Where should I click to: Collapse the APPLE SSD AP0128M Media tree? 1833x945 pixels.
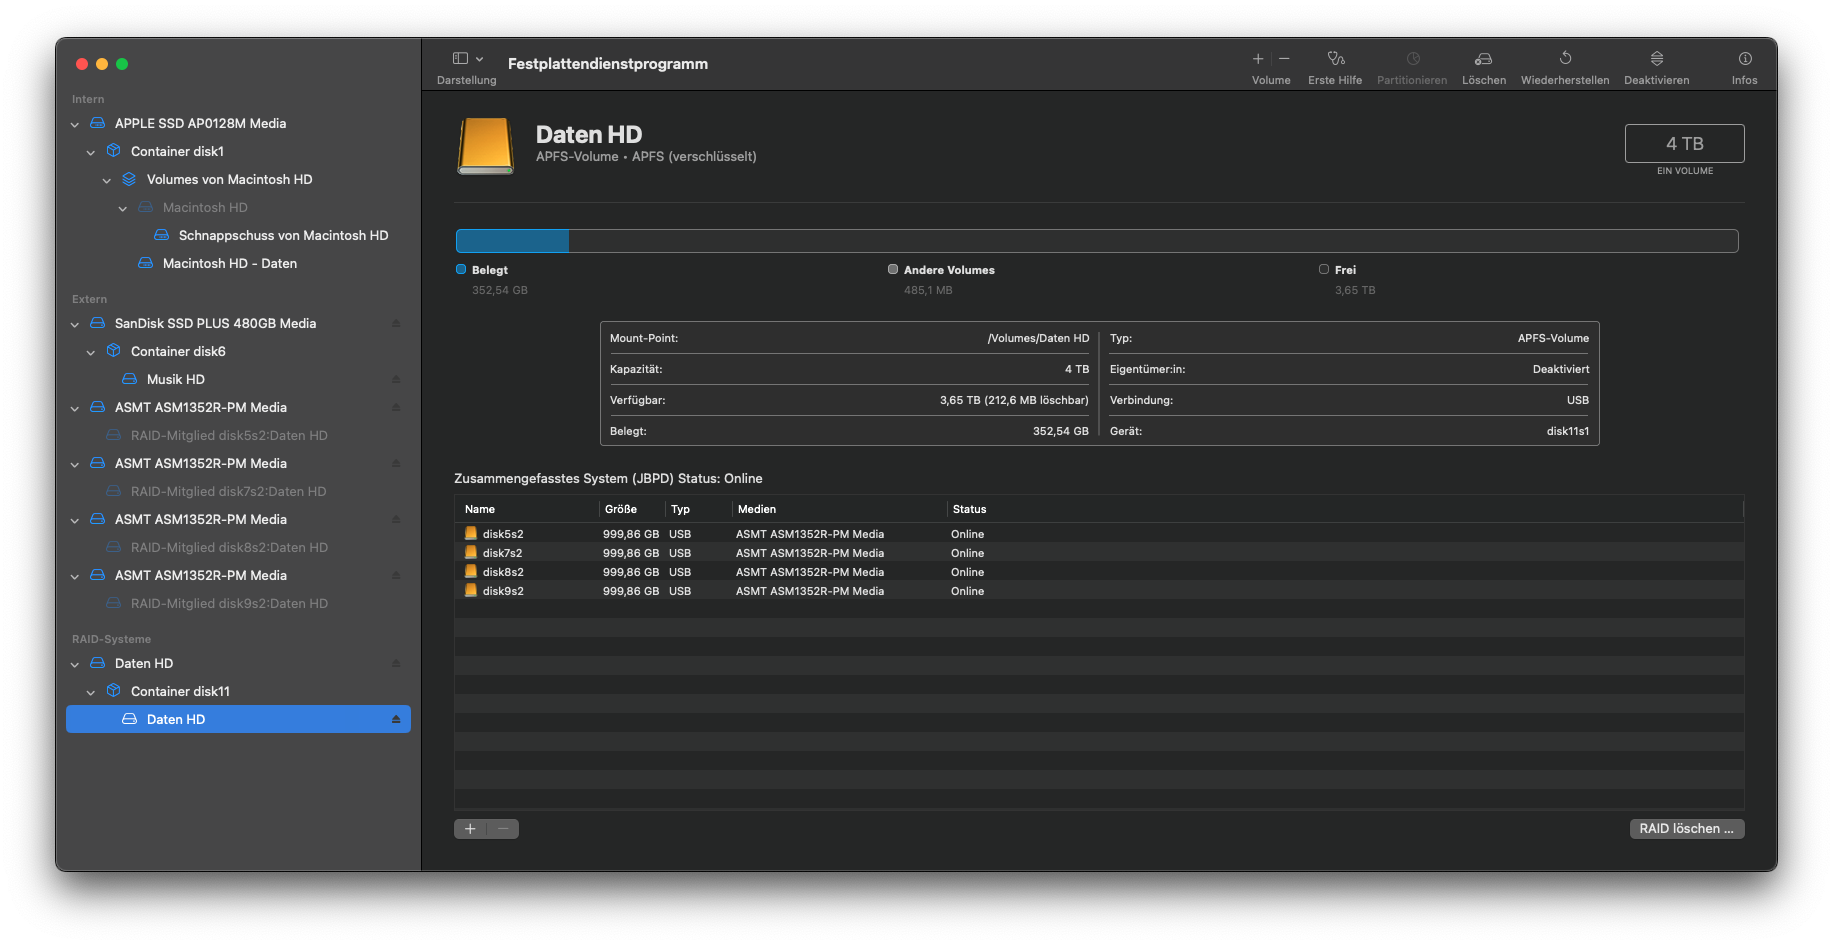75,124
